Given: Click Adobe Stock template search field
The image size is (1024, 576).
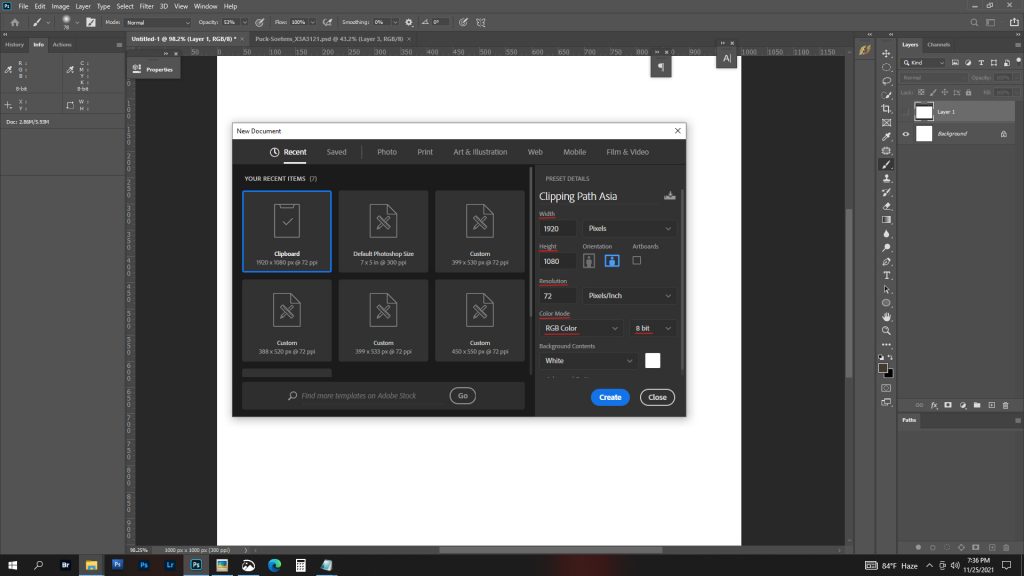Looking at the screenshot, I should (x=359, y=396).
